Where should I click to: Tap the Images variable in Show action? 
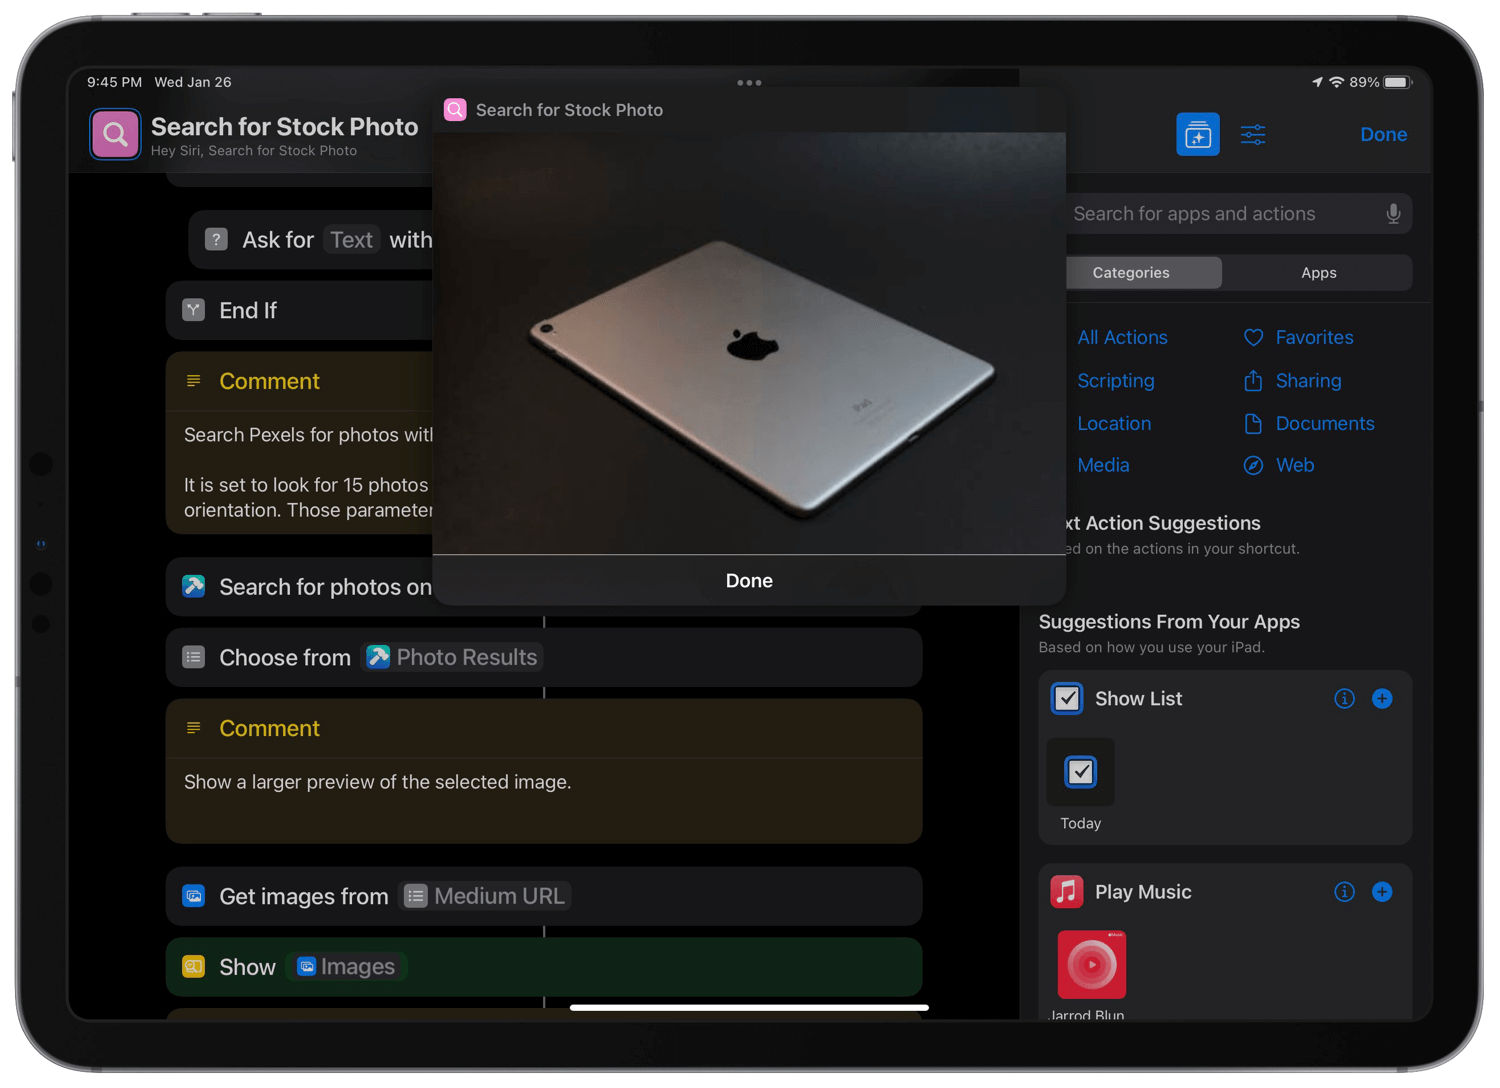346,967
